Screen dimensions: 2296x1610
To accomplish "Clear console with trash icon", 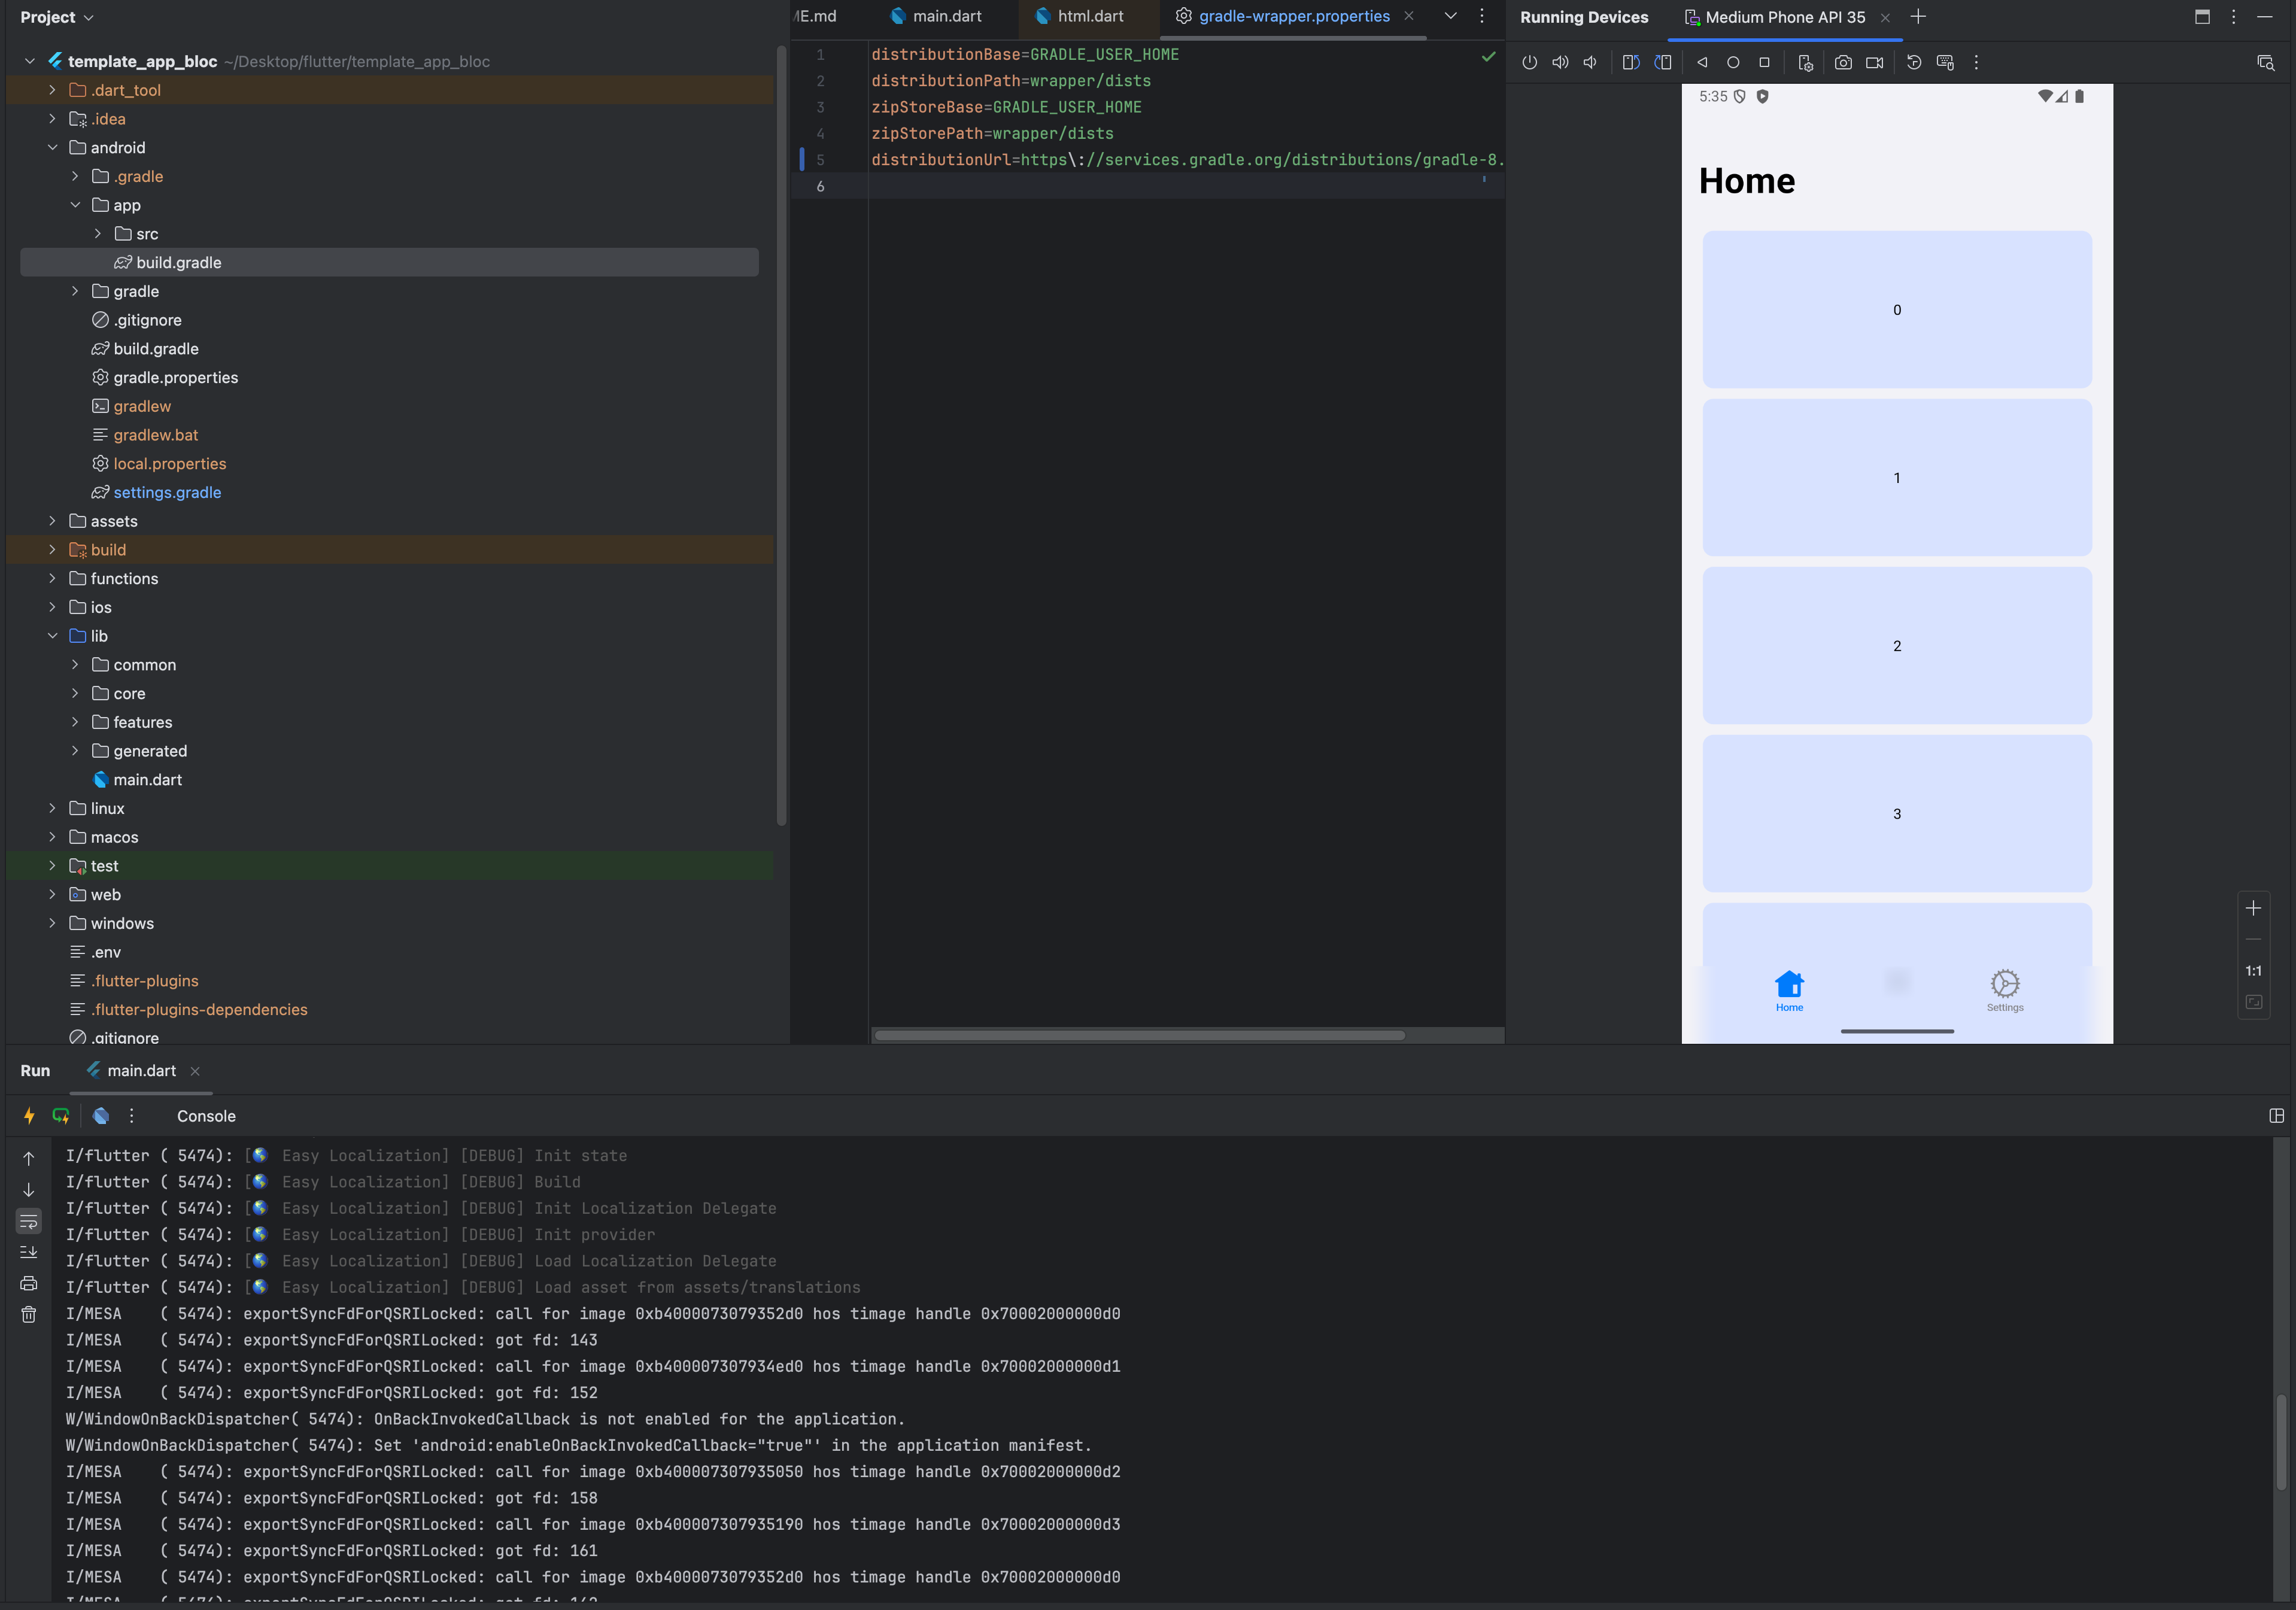I will tap(29, 1315).
